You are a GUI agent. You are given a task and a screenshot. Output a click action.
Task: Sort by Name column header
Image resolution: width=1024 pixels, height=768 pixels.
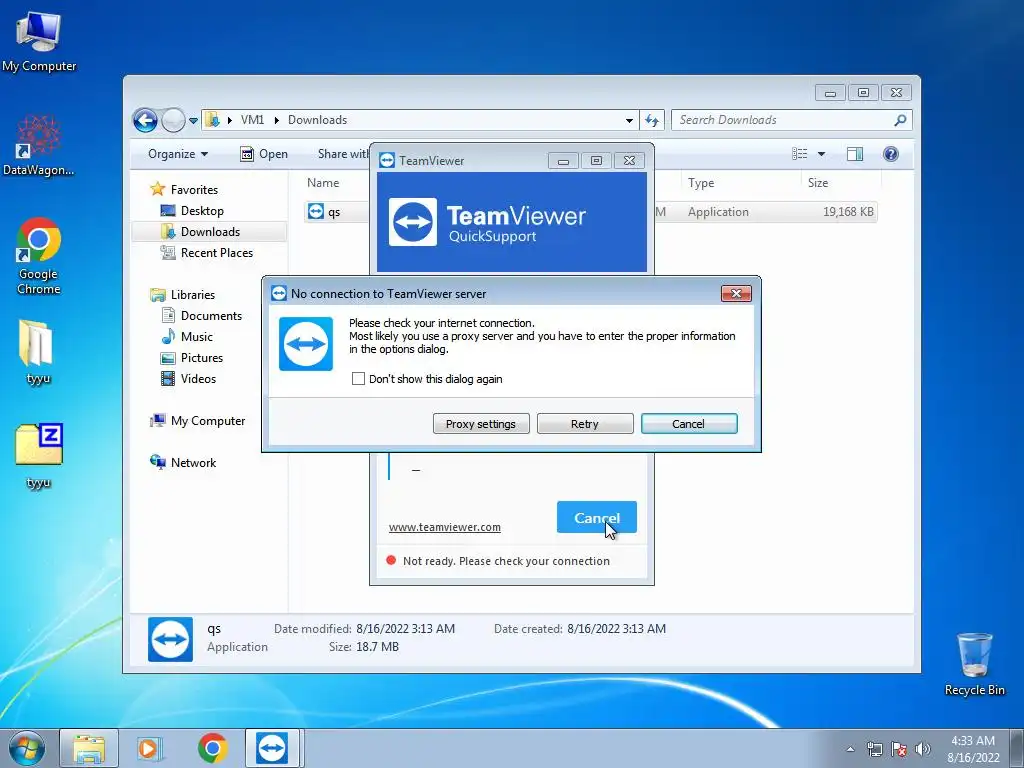[x=323, y=184]
